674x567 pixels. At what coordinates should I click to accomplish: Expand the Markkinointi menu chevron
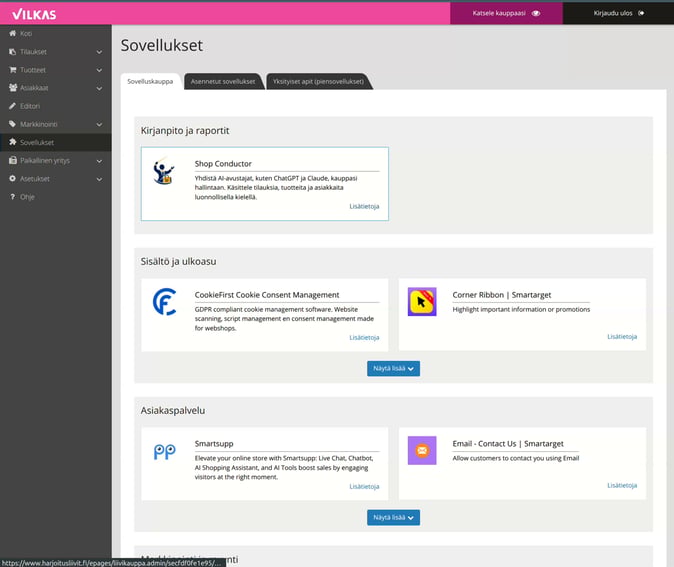click(x=99, y=124)
